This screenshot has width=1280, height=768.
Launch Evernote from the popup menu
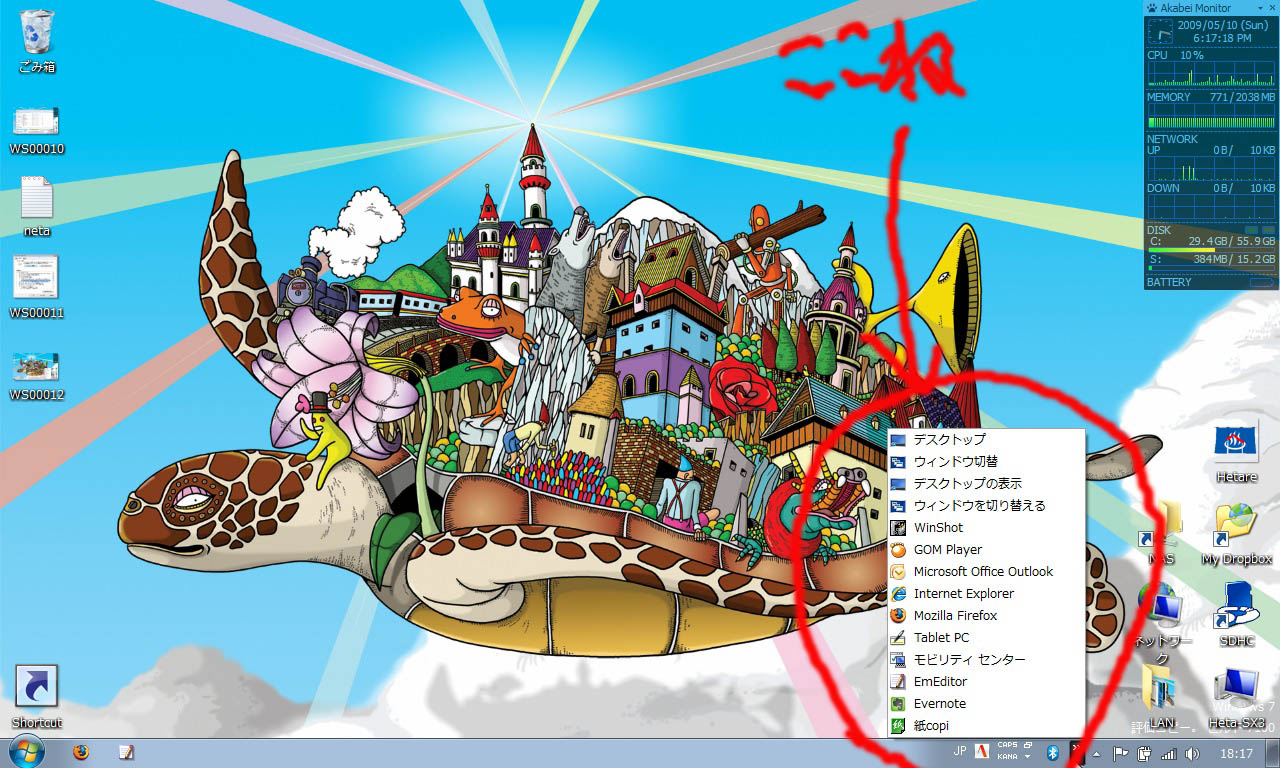click(986, 703)
